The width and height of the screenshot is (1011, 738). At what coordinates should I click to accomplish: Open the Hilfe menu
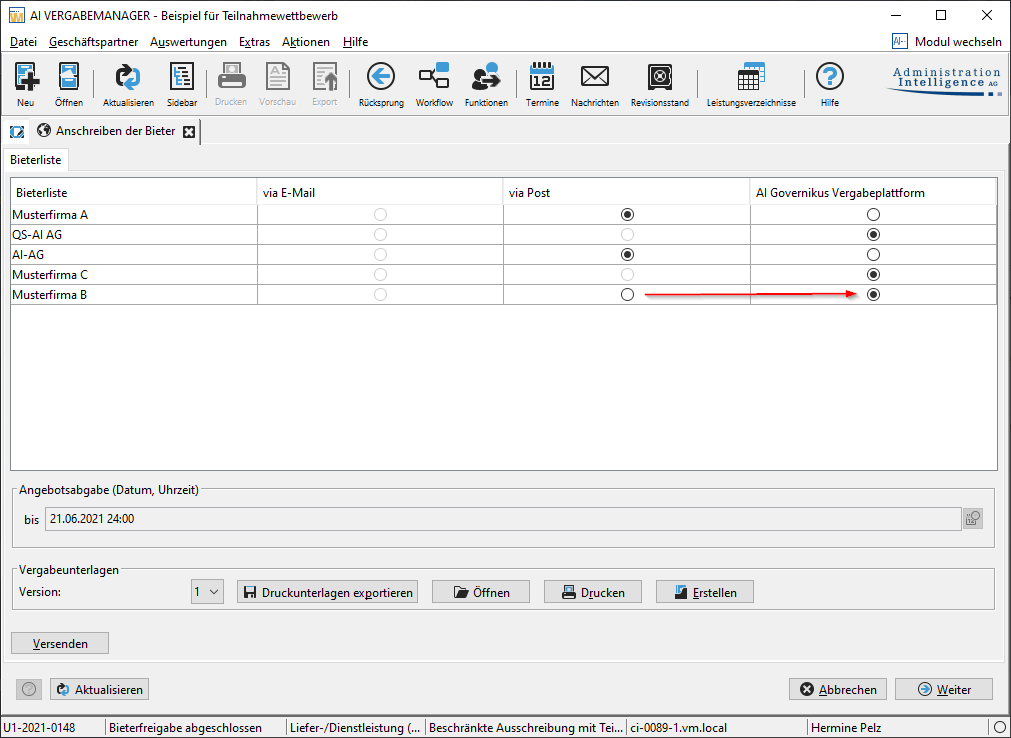(355, 42)
